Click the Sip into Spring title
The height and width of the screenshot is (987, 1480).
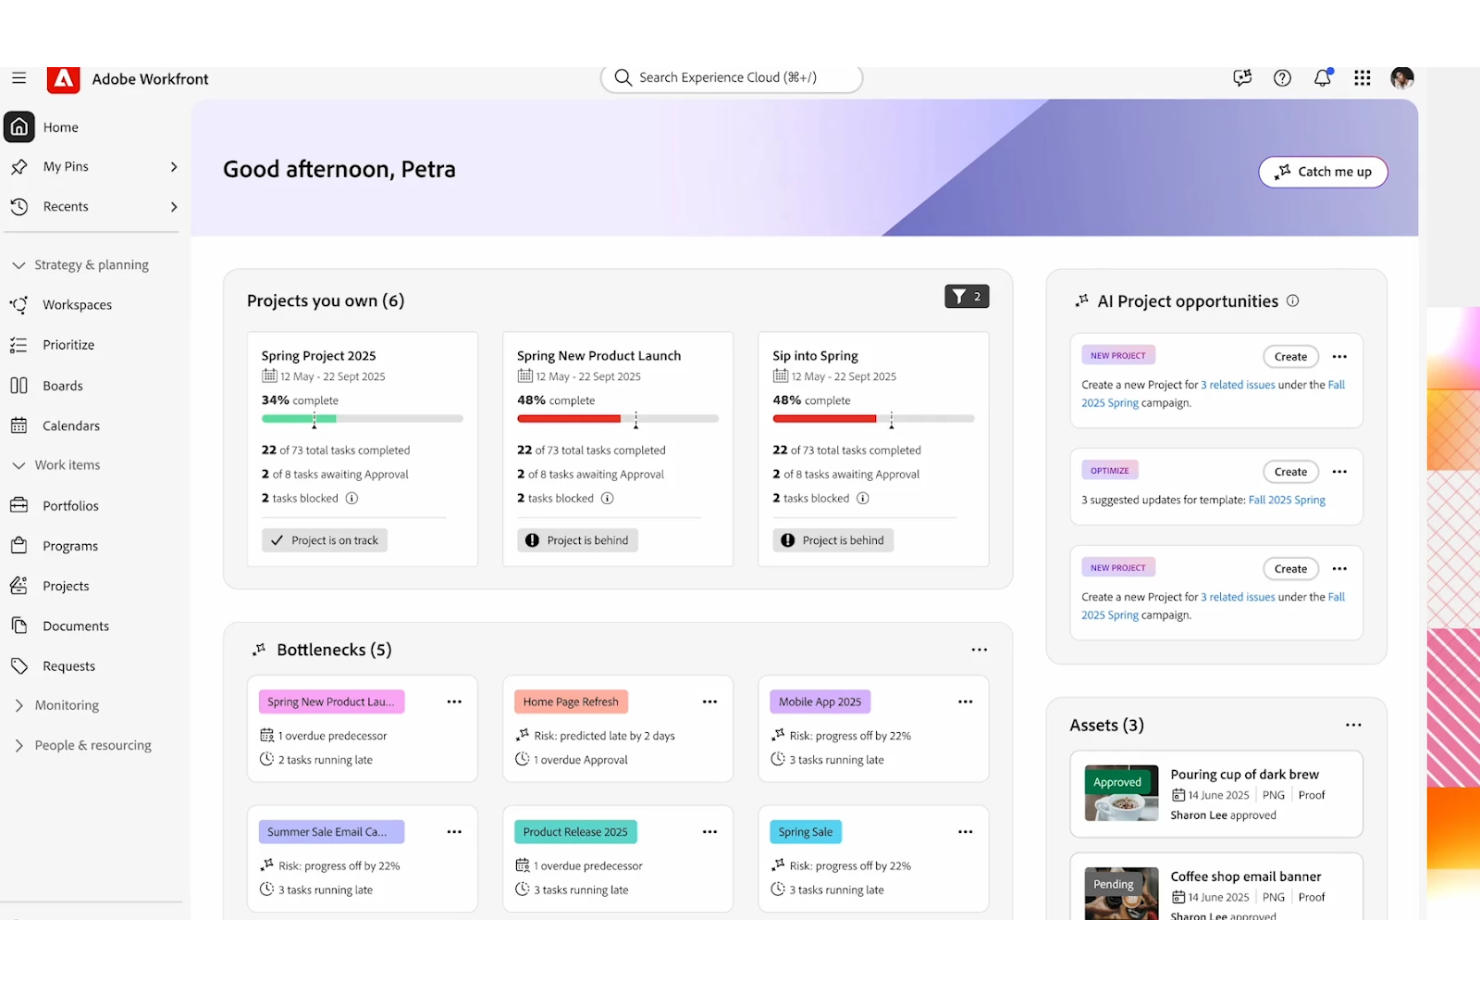click(815, 356)
